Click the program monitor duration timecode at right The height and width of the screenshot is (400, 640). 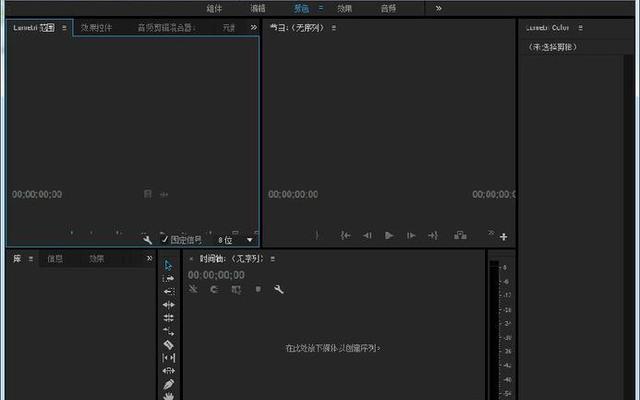coord(493,194)
